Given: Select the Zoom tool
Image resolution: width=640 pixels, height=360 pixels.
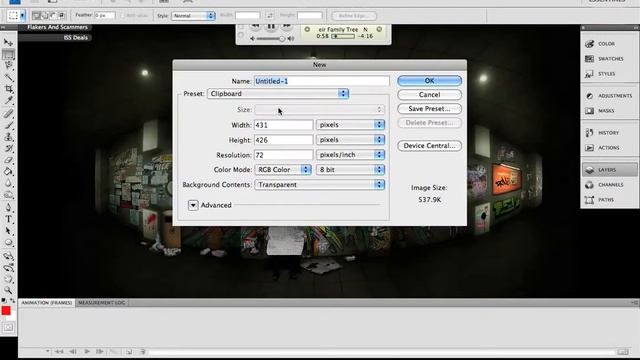Looking at the screenshot, I should [8, 290].
